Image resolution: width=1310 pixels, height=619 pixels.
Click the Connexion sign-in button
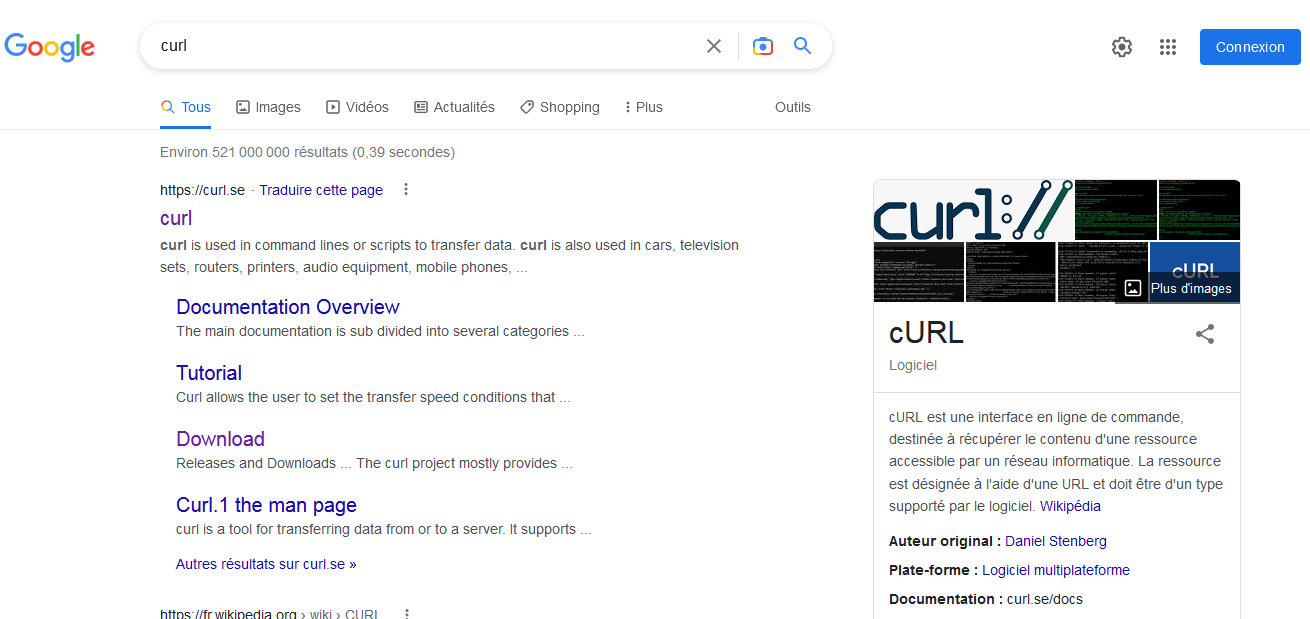tap(1250, 47)
